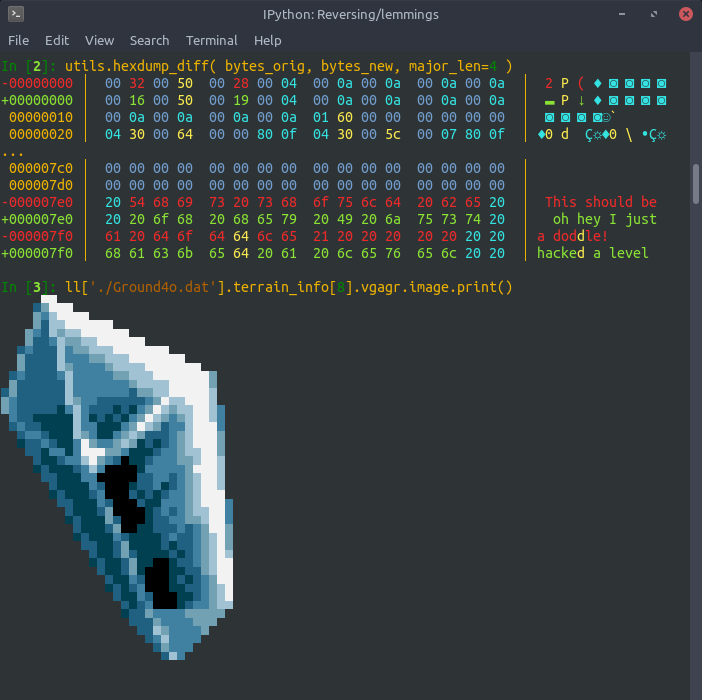Screen dimensions: 702x700
Task: Click the '-000007f0' red offset
Action: pos(37,236)
